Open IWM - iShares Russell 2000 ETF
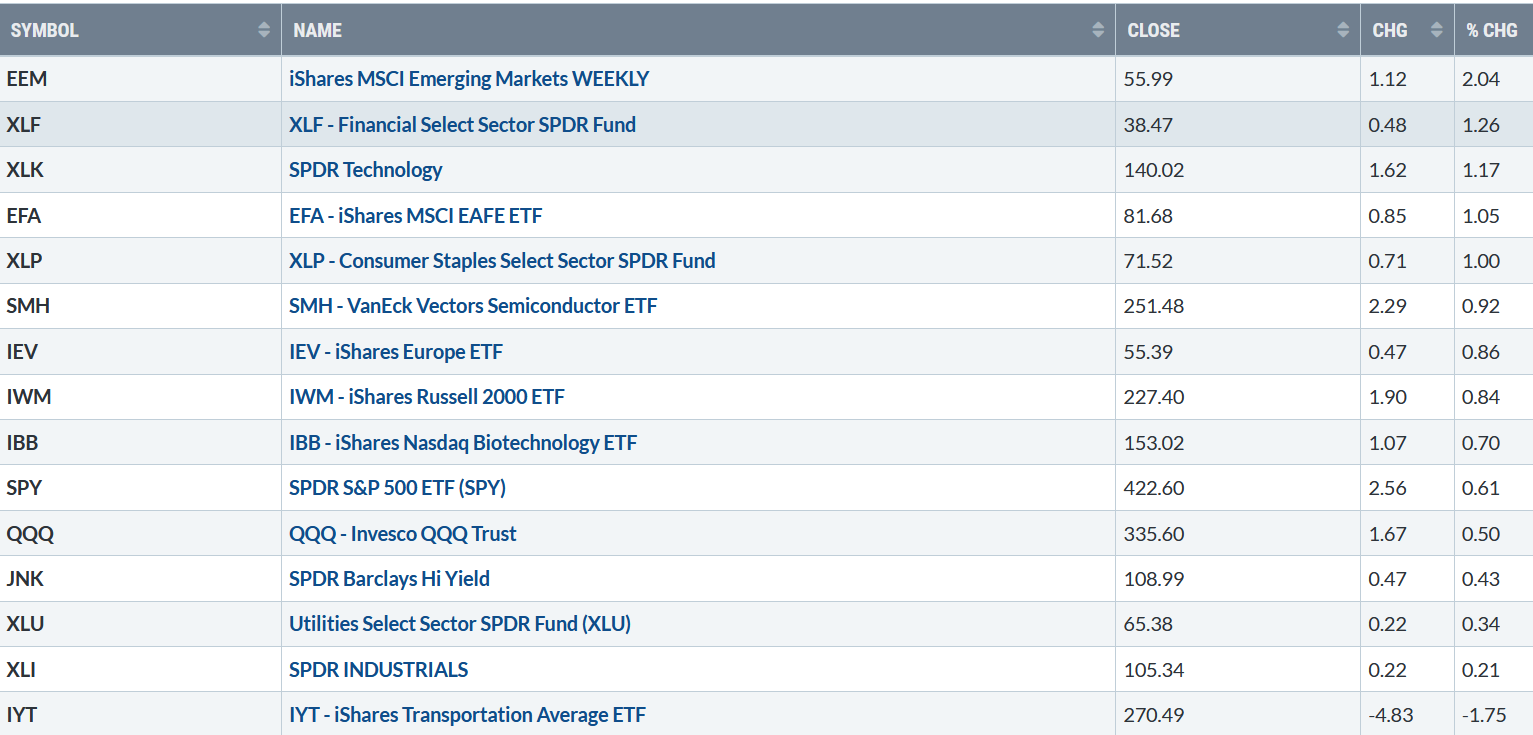1533x735 pixels. coord(427,397)
